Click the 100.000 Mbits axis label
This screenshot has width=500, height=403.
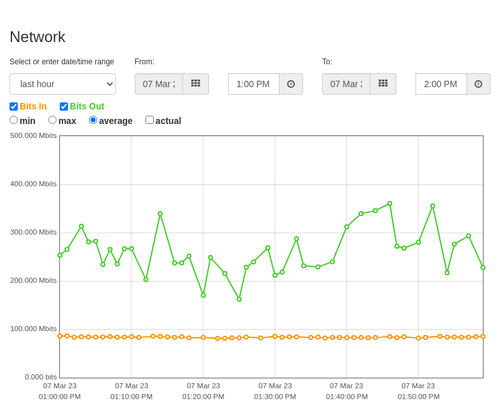tap(33, 329)
